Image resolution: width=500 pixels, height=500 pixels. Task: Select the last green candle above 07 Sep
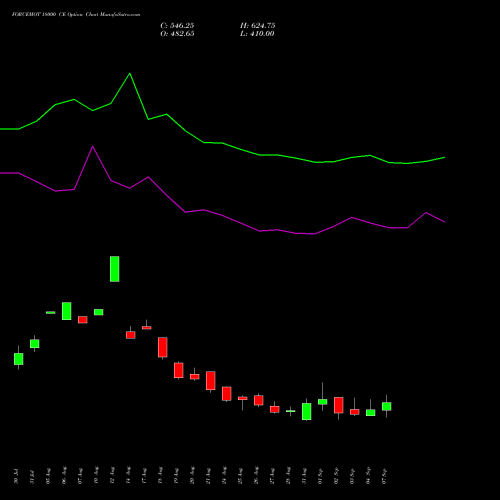387,406
